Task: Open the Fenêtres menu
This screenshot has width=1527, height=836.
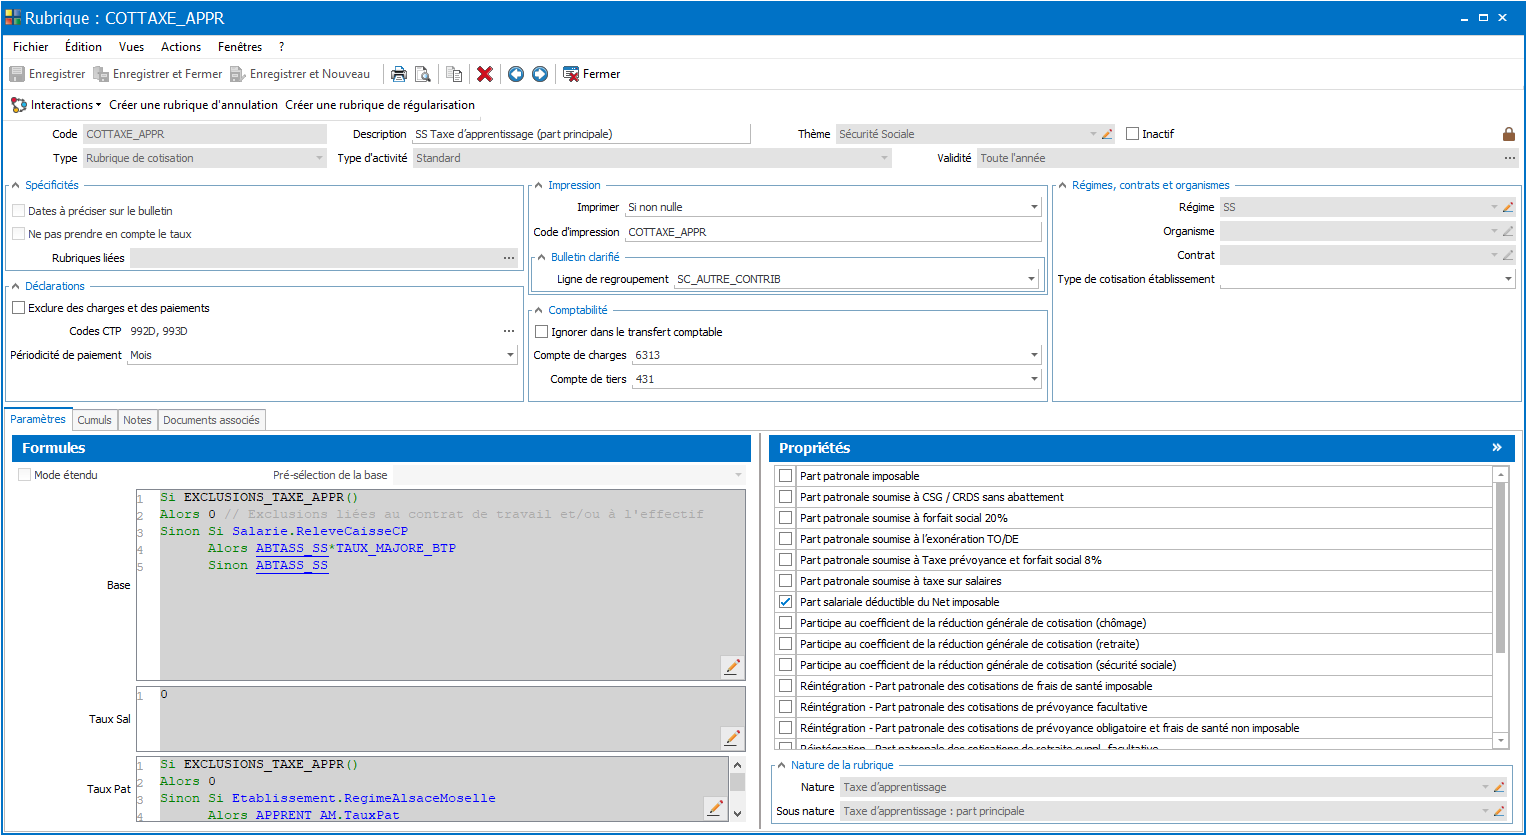Action: point(240,47)
